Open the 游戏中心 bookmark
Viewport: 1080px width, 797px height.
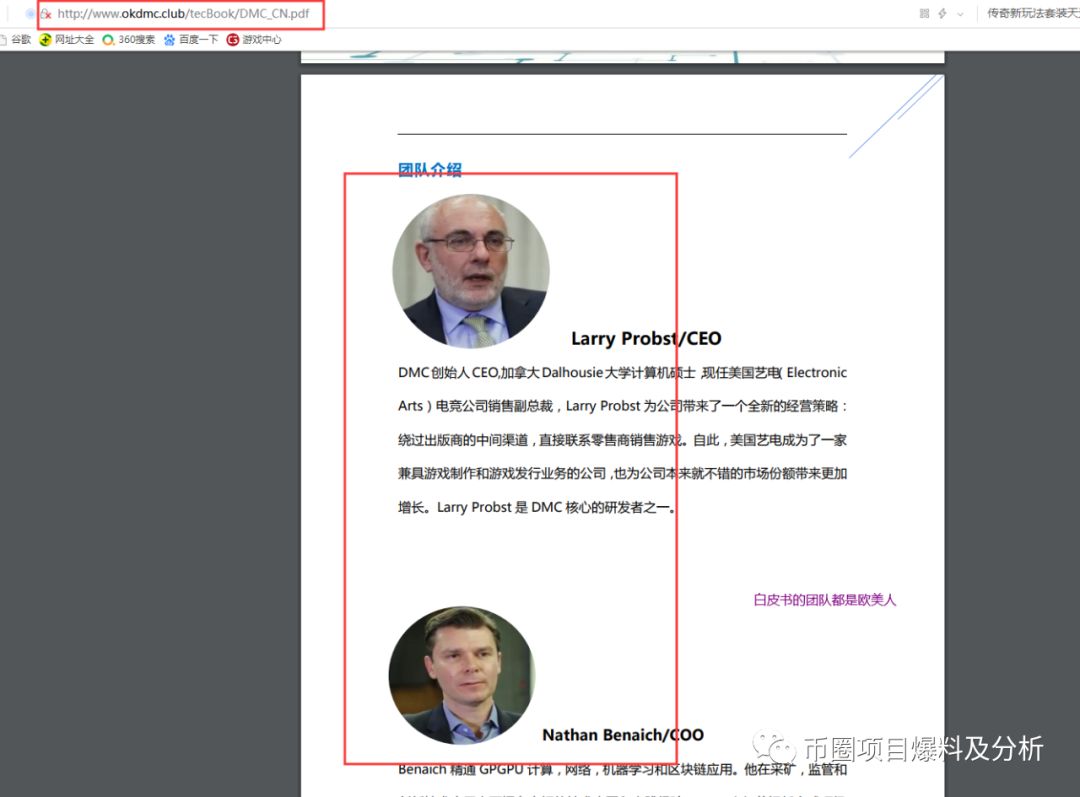click(254, 39)
